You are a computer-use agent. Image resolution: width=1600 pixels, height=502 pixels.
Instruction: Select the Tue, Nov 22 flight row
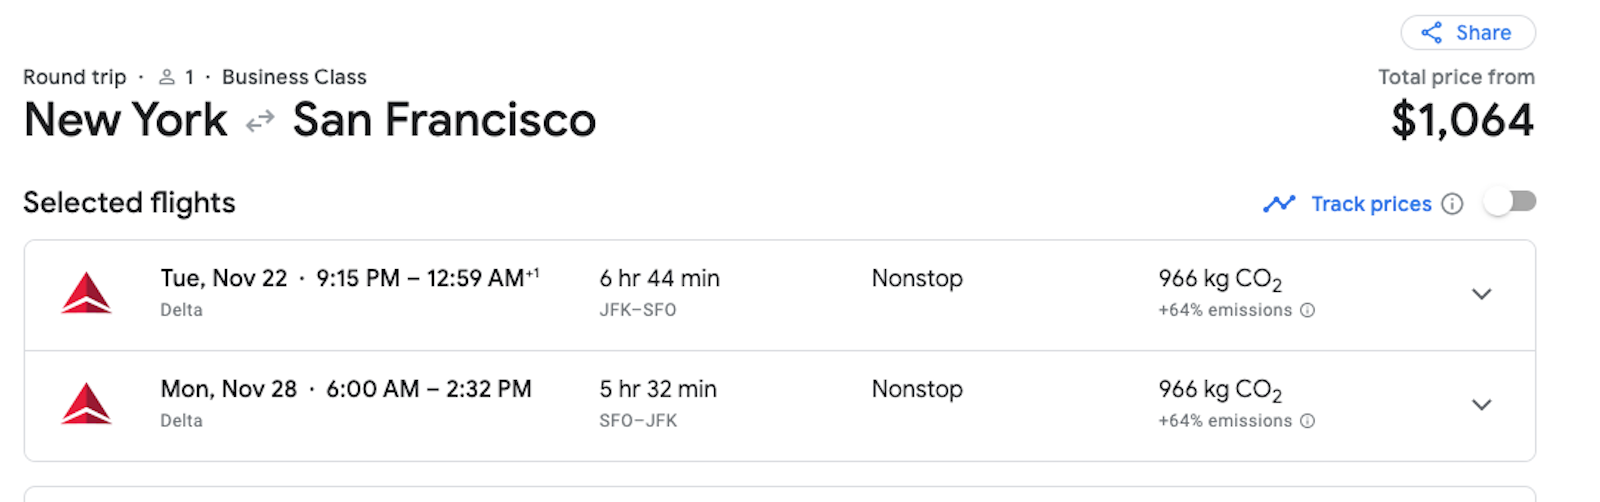pos(780,295)
